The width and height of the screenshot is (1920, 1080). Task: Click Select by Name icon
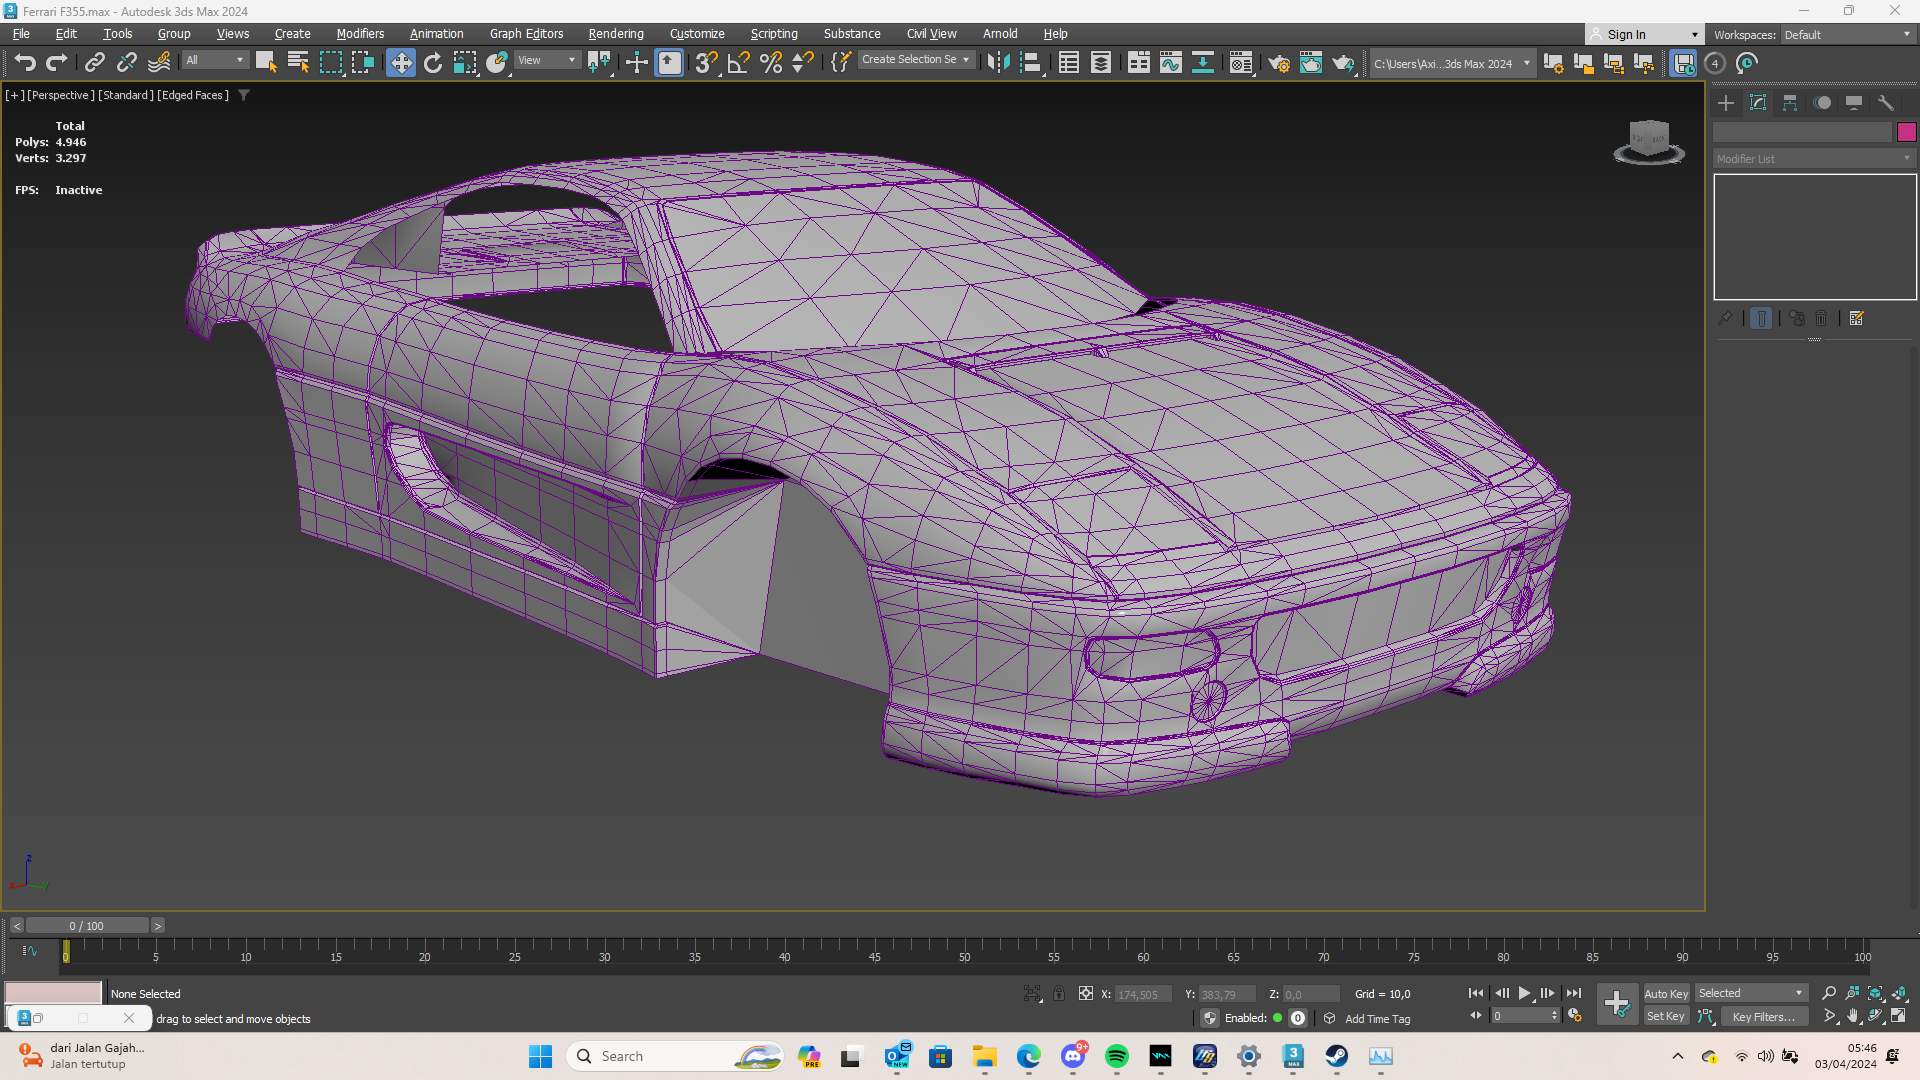tap(298, 63)
